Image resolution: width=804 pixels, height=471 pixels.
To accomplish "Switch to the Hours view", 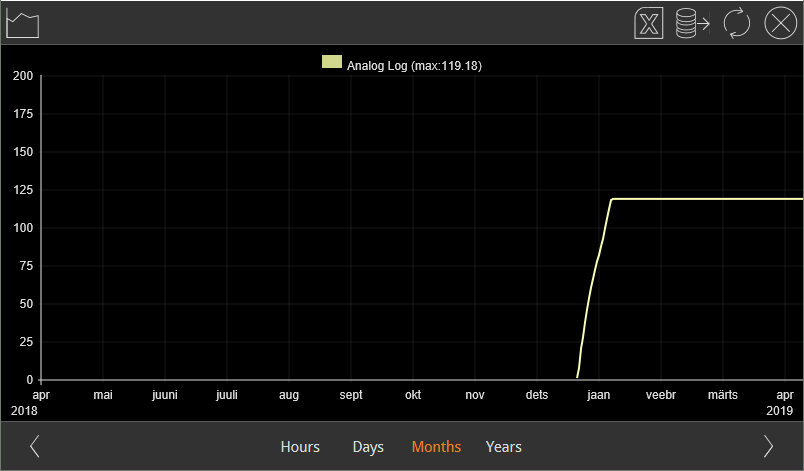I will pos(300,447).
